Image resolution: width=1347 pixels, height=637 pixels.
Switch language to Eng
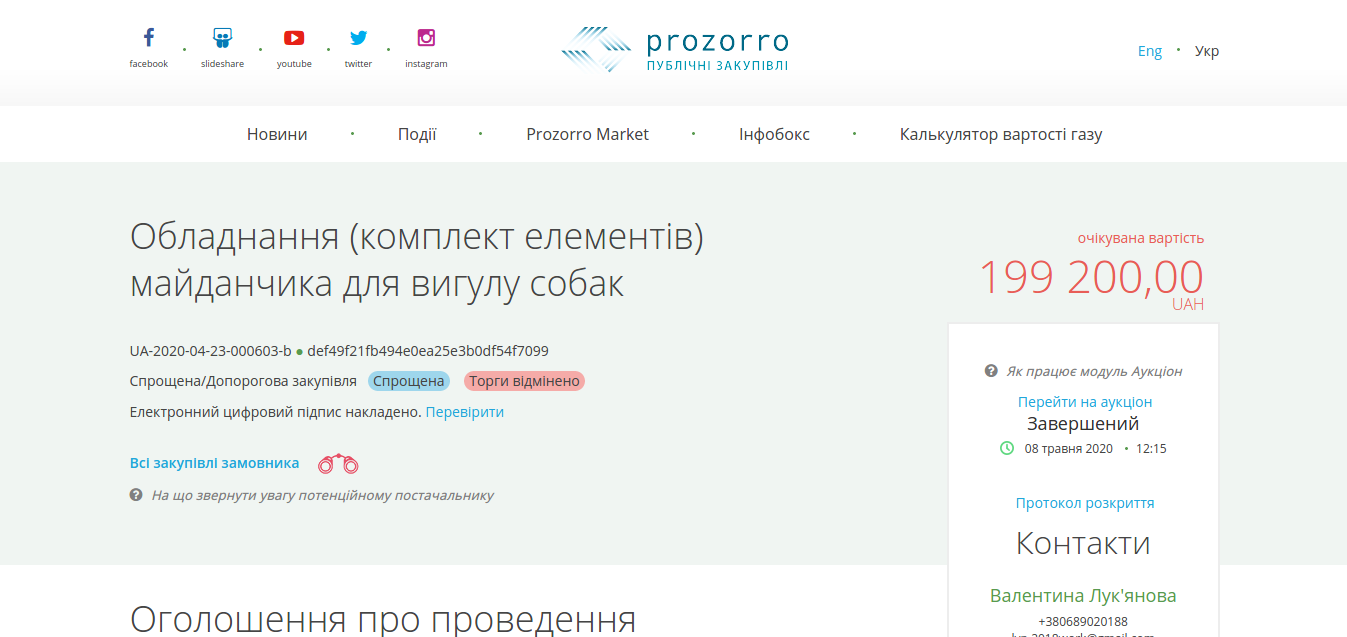(x=1150, y=51)
